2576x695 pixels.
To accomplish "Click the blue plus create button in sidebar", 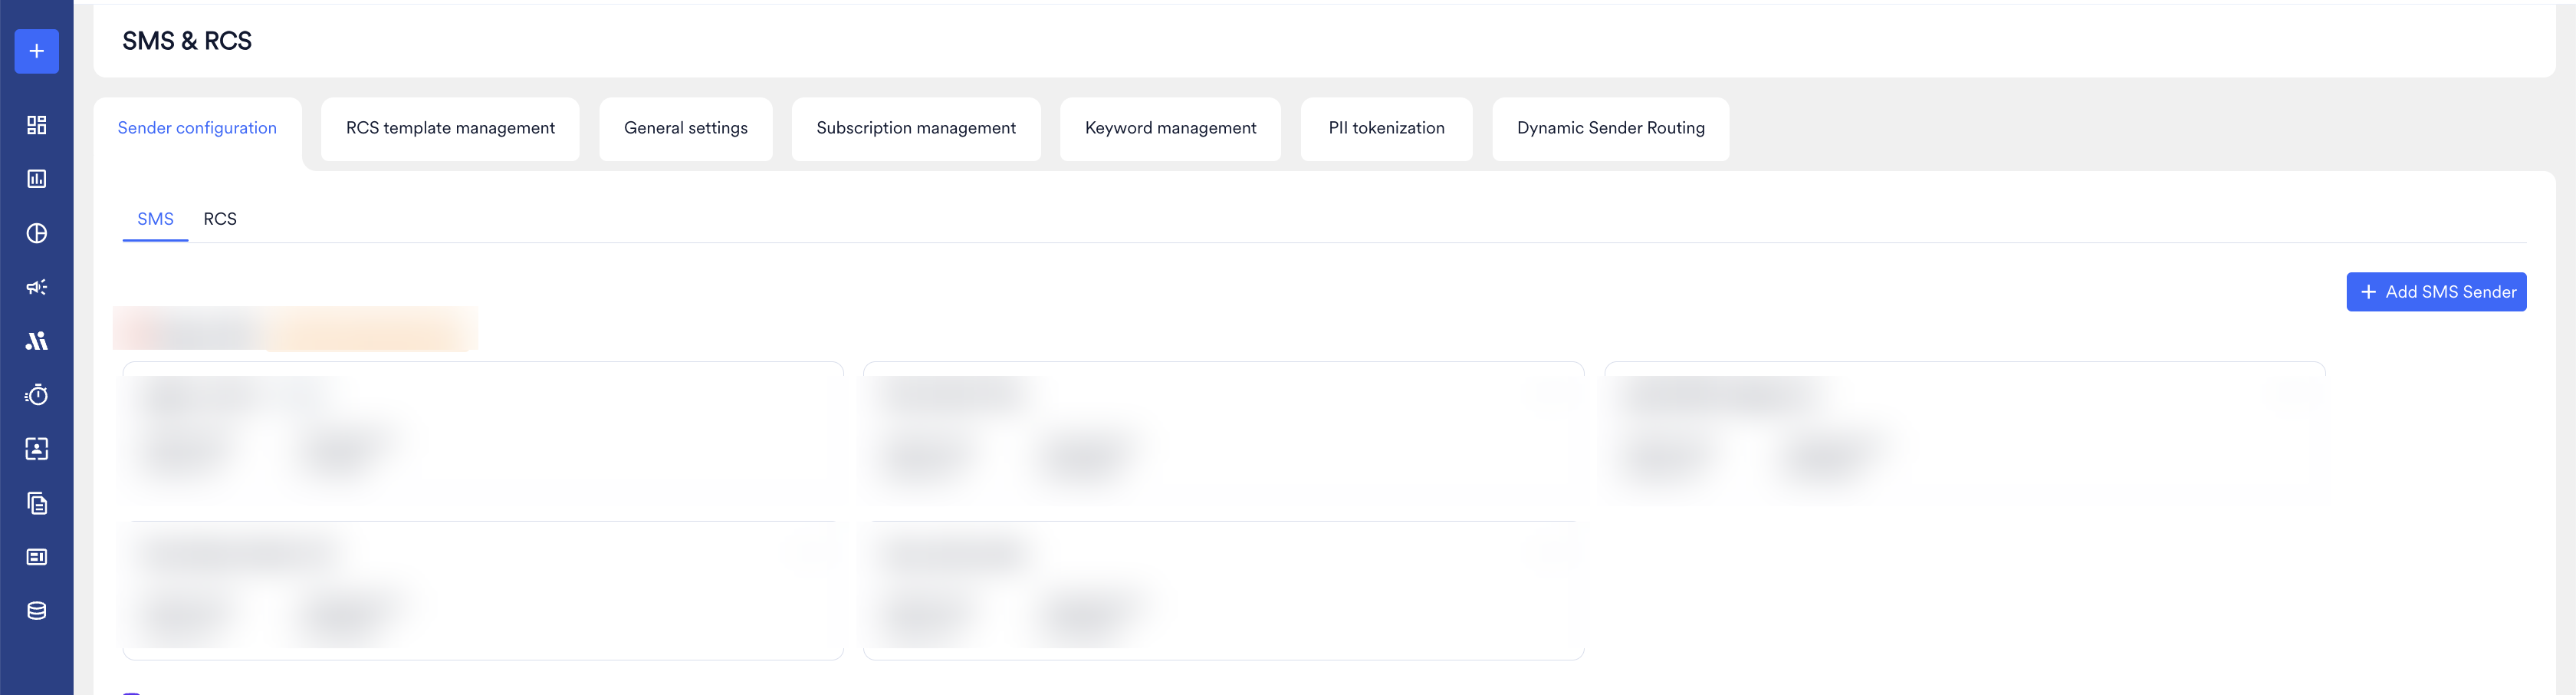I will 37,51.
